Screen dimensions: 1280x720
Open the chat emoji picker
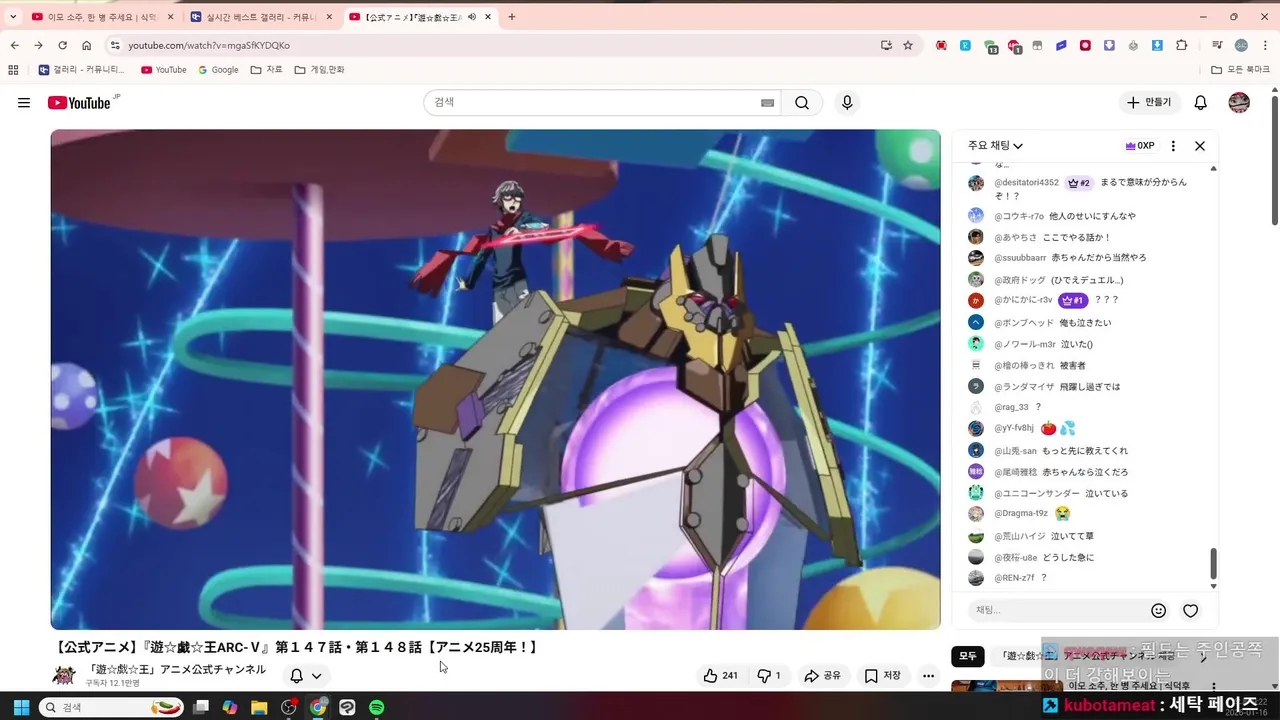pyautogui.click(x=1159, y=611)
